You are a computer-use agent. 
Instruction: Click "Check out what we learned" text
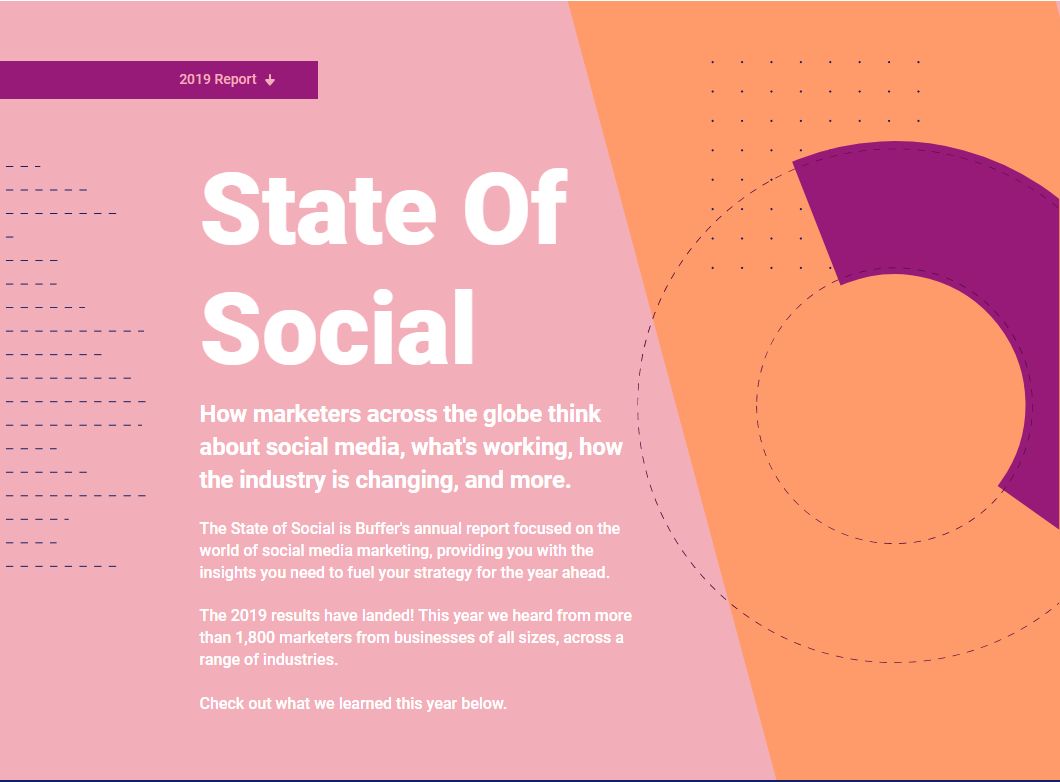pos(353,703)
